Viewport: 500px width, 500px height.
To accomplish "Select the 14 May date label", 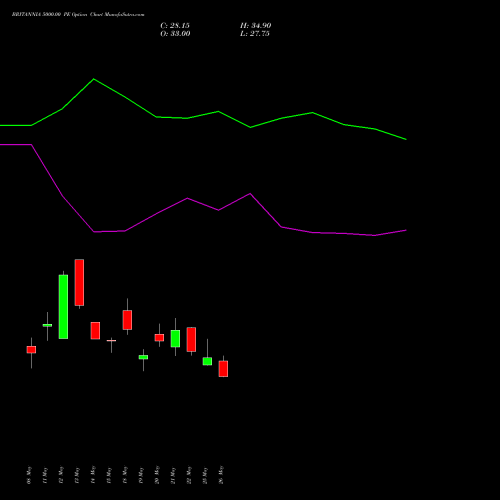I will (x=93, y=475).
